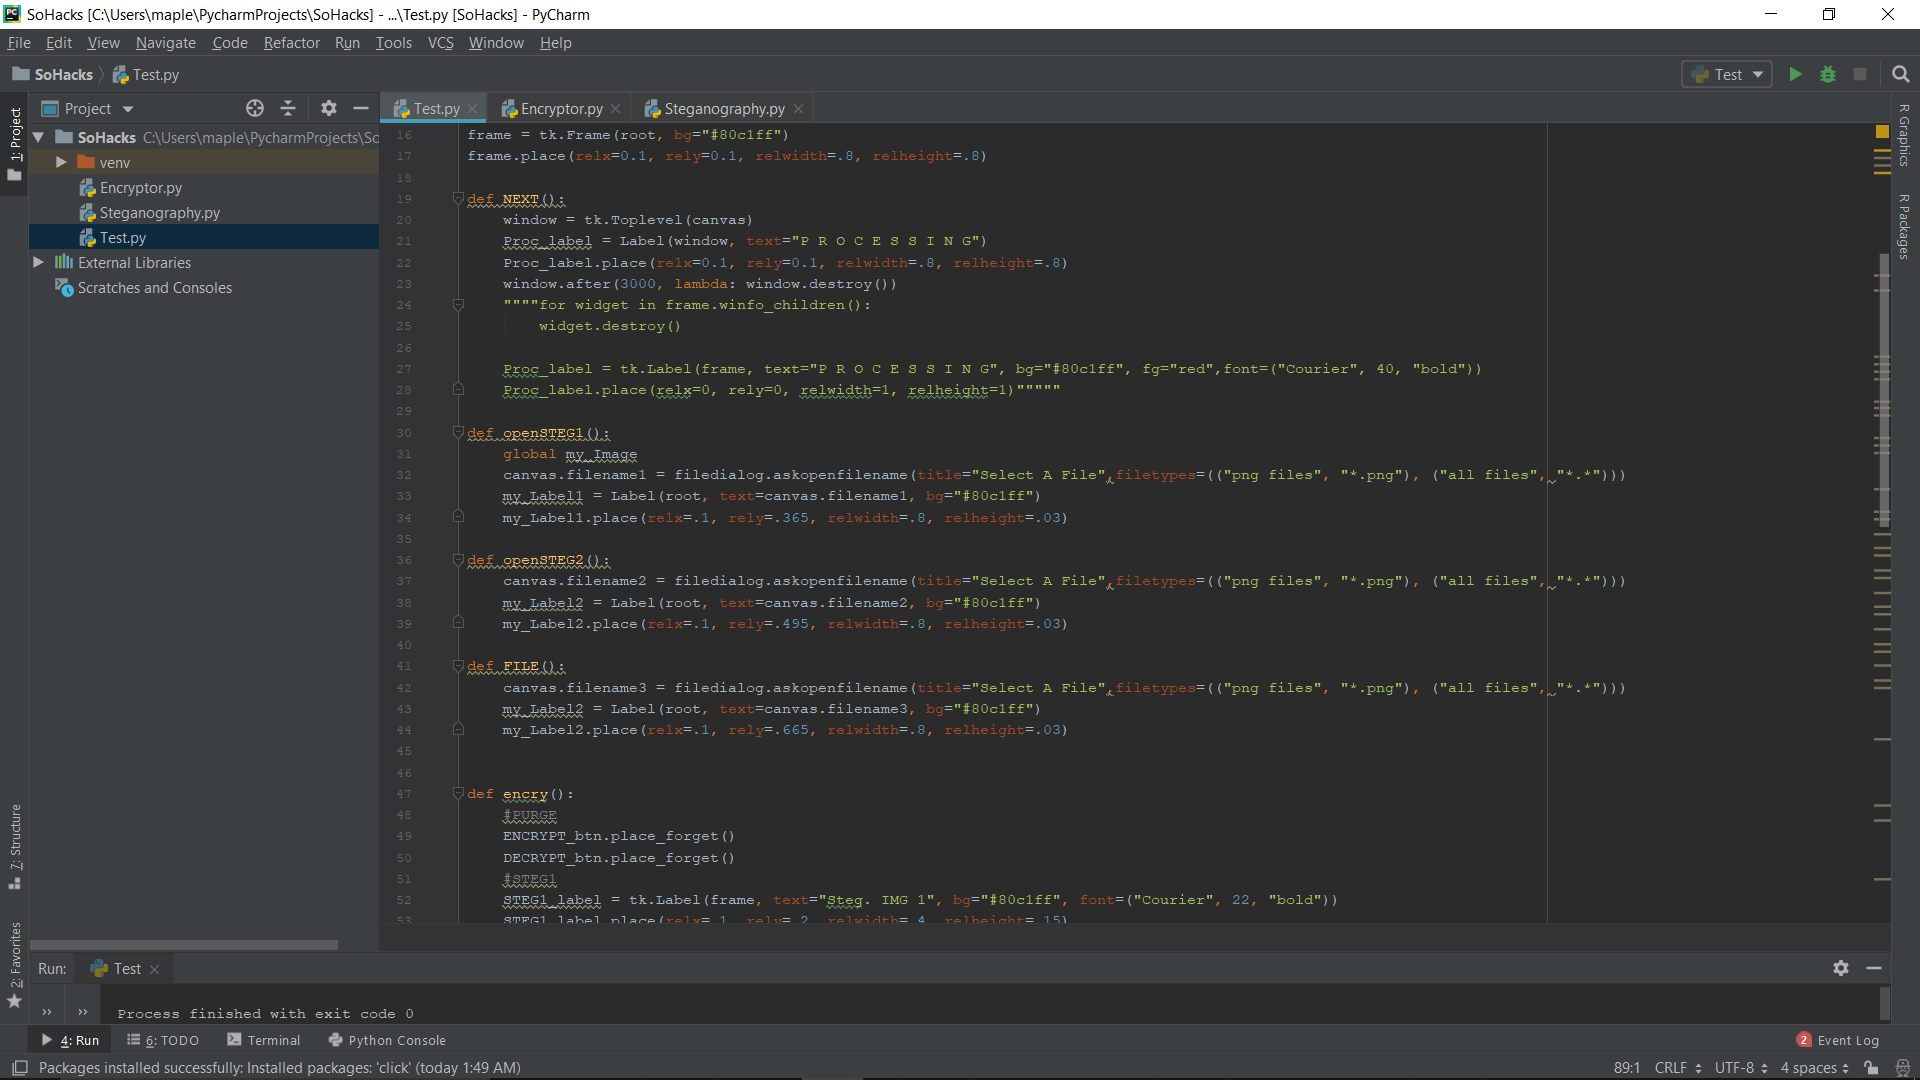Toggle read-only lock icon in status bar
1920x1080 pixels.
pyautogui.click(x=1870, y=1067)
